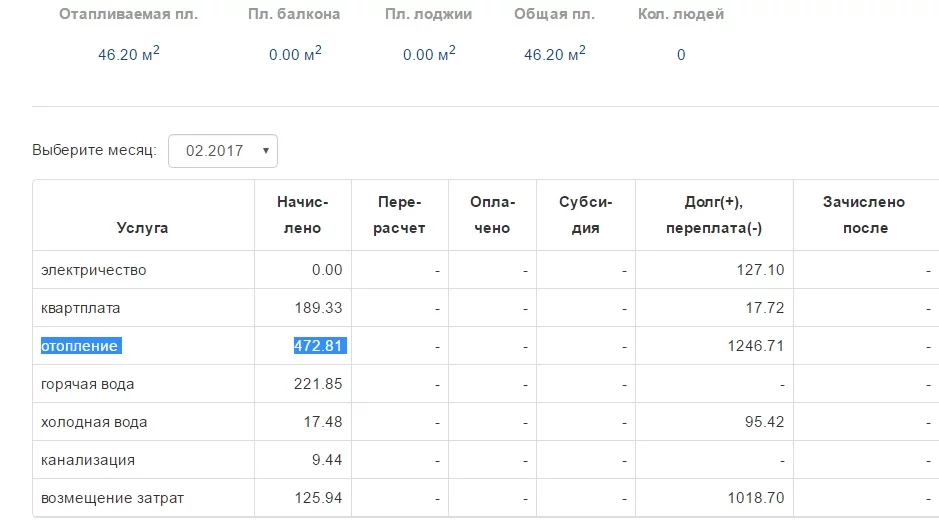Click the 'Оплачено' column header
Screen dimensions: 939x527
coord(492,215)
